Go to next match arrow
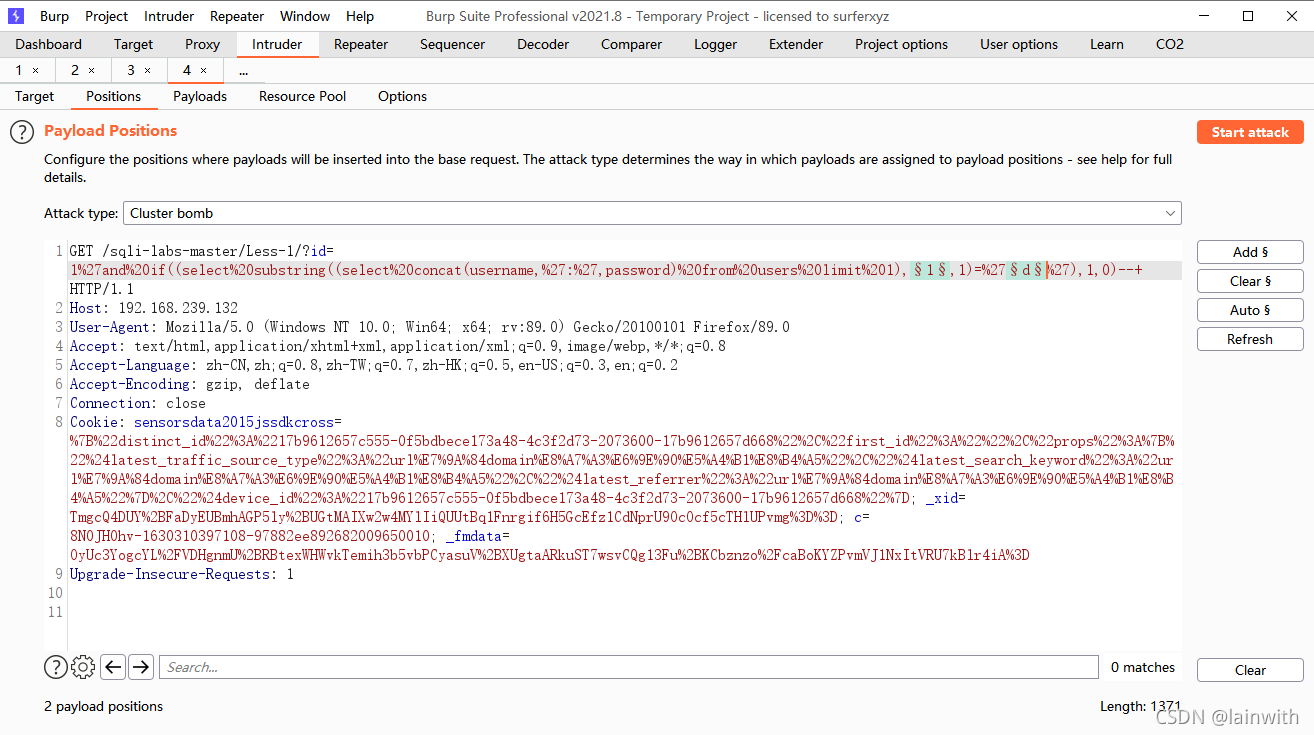Image resolution: width=1314 pixels, height=735 pixels. pyautogui.click(x=141, y=667)
